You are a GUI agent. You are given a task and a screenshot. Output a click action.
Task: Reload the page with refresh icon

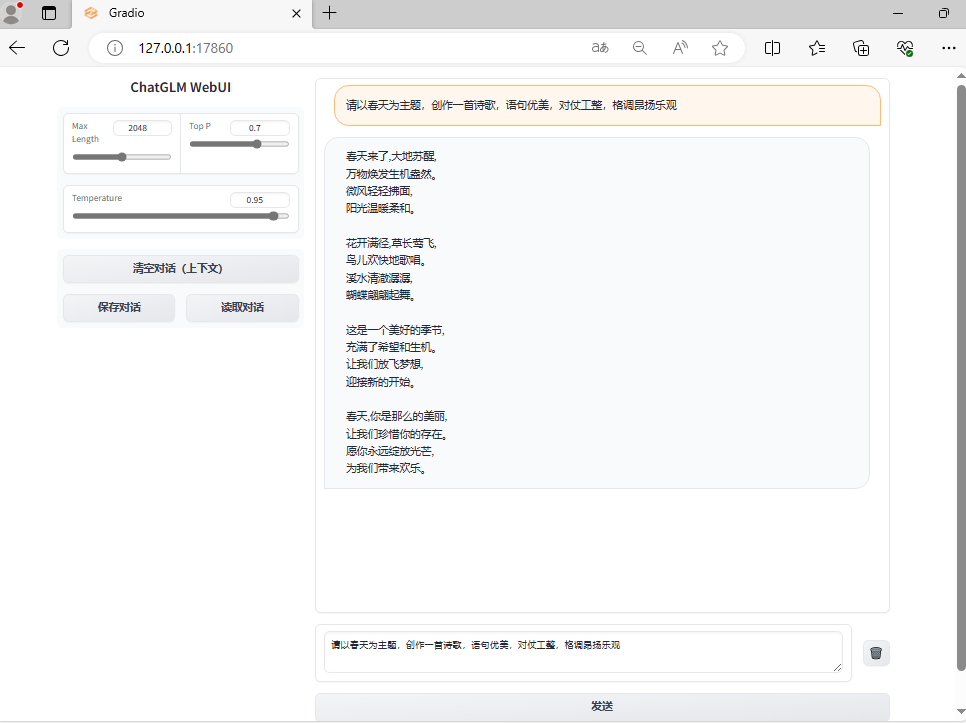coord(61,48)
